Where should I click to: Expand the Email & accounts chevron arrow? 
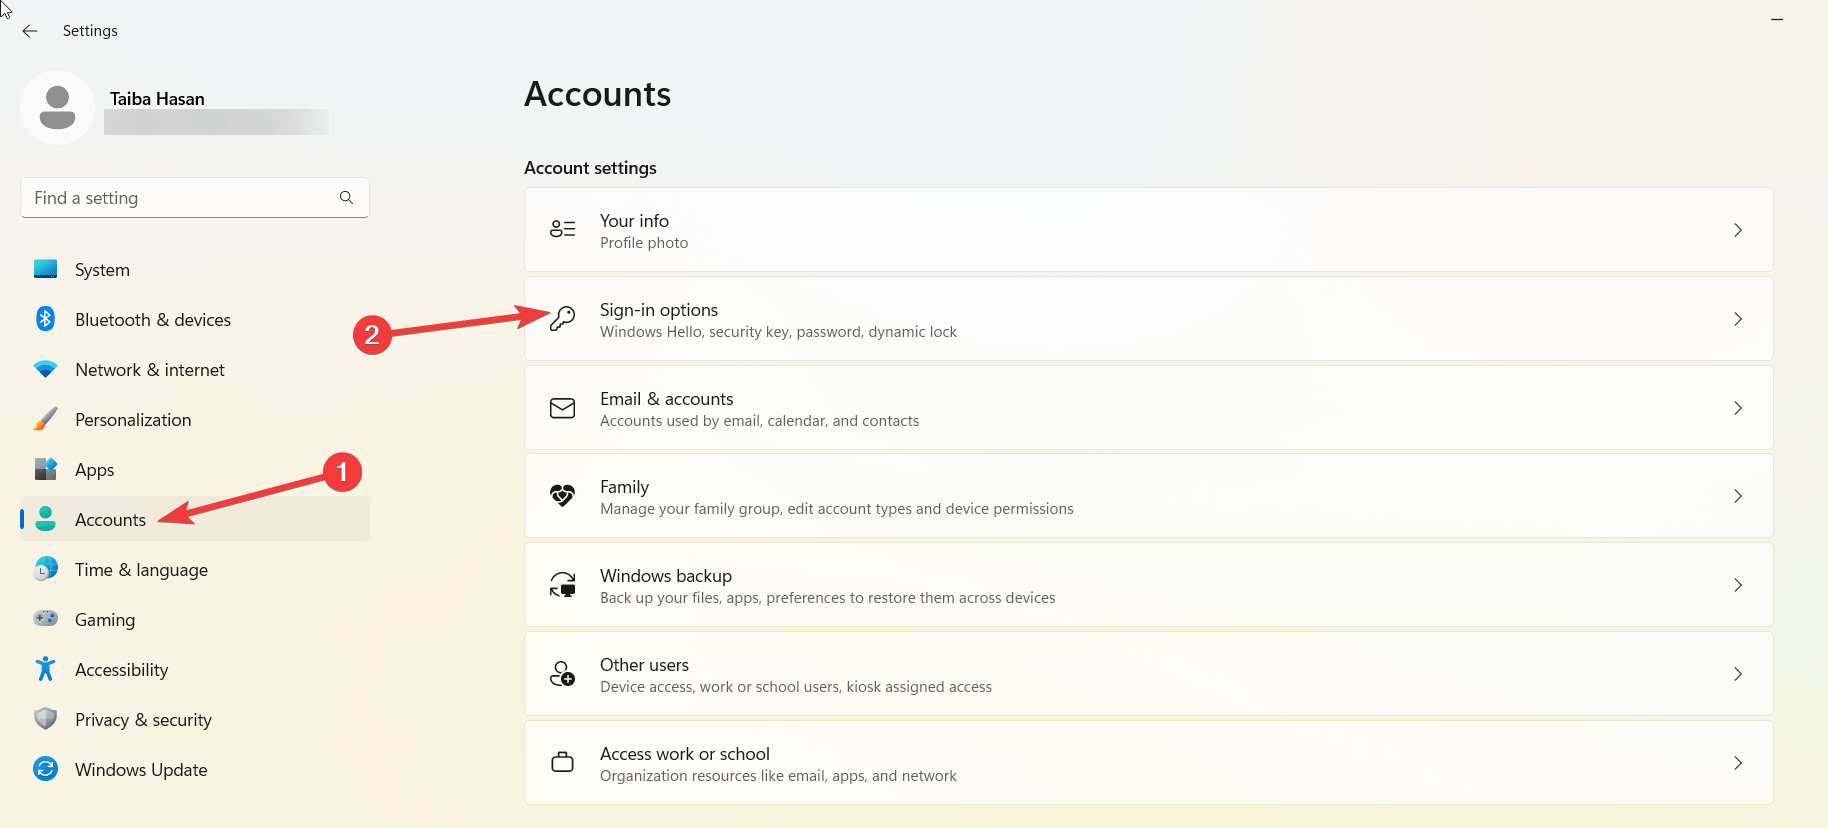(x=1738, y=408)
